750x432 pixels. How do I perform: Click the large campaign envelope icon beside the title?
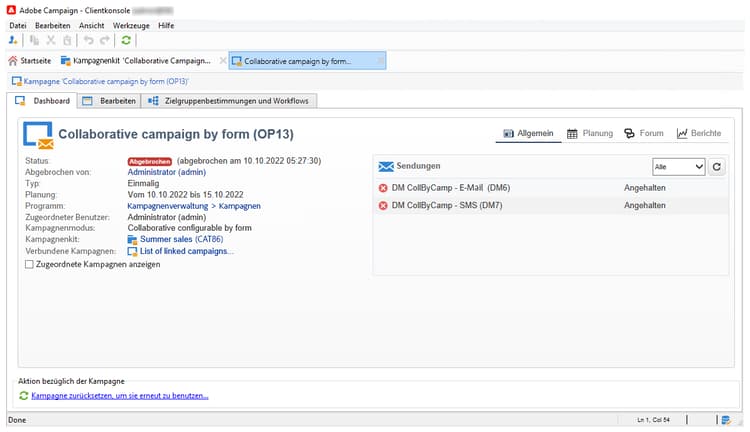coord(38,135)
